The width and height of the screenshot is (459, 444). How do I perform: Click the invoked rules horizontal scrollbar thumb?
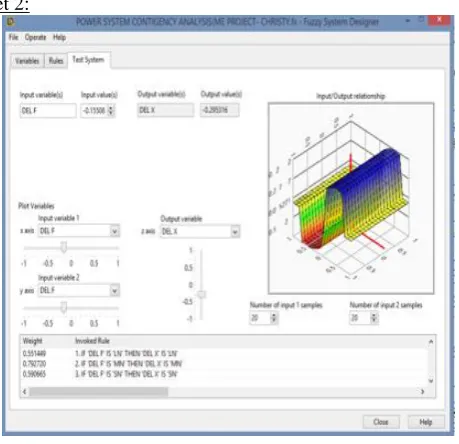click(99, 392)
